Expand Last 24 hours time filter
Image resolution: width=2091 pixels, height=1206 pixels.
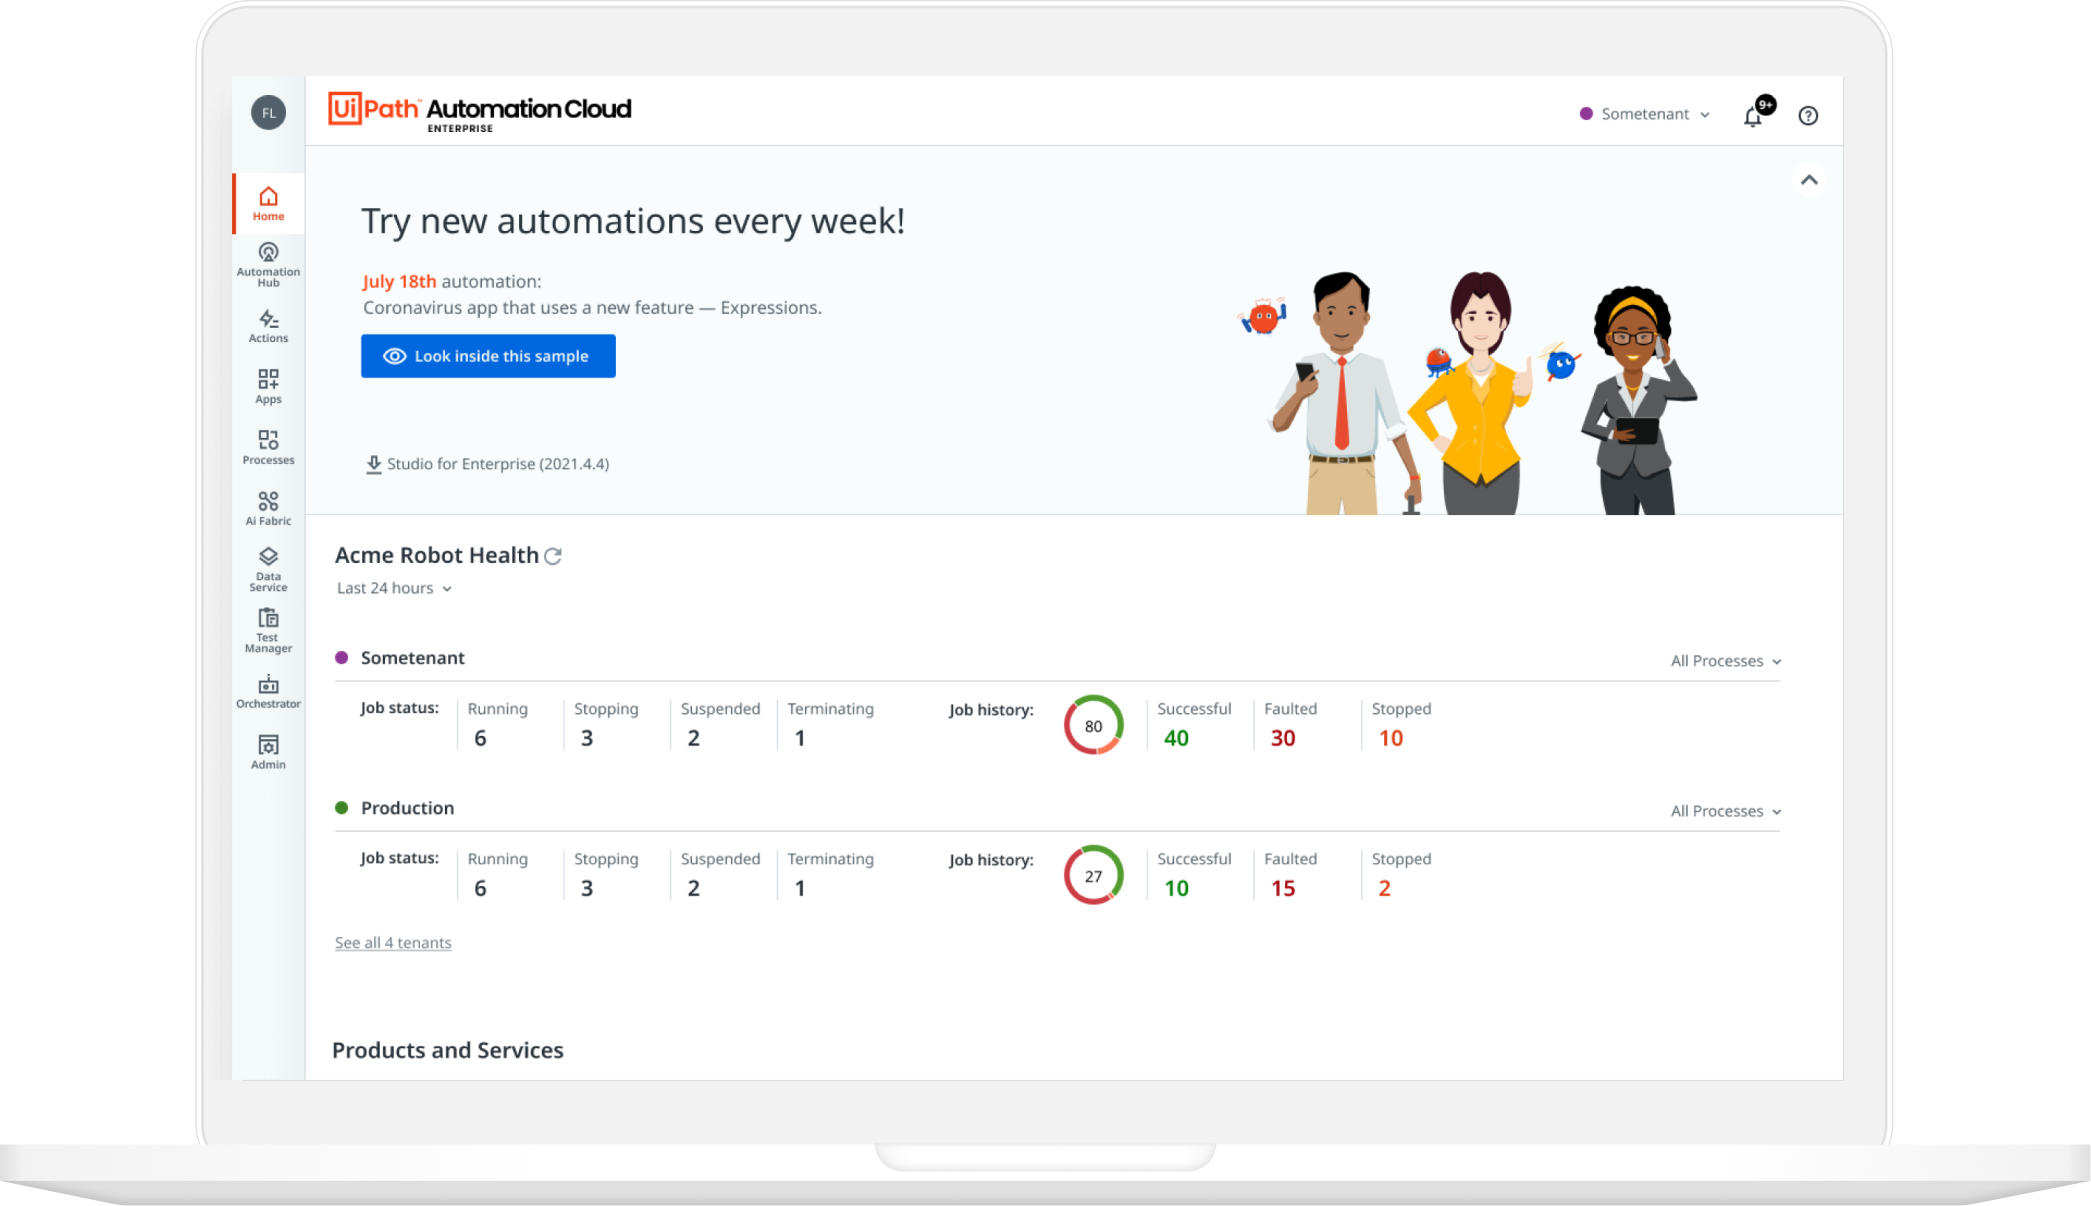tap(394, 588)
